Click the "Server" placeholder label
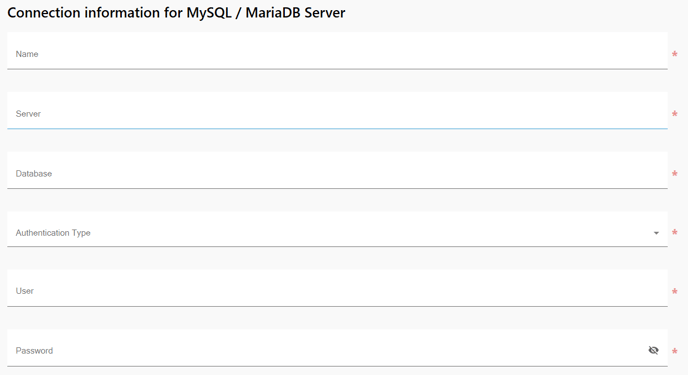This screenshot has height=375, width=688. (28, 114)
